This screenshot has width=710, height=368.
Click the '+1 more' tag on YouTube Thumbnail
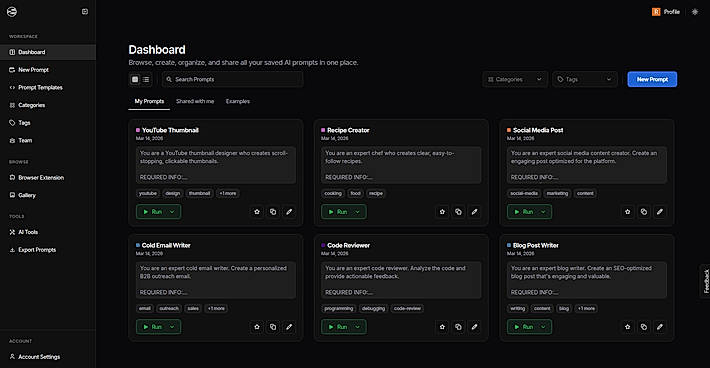(228, 193)
